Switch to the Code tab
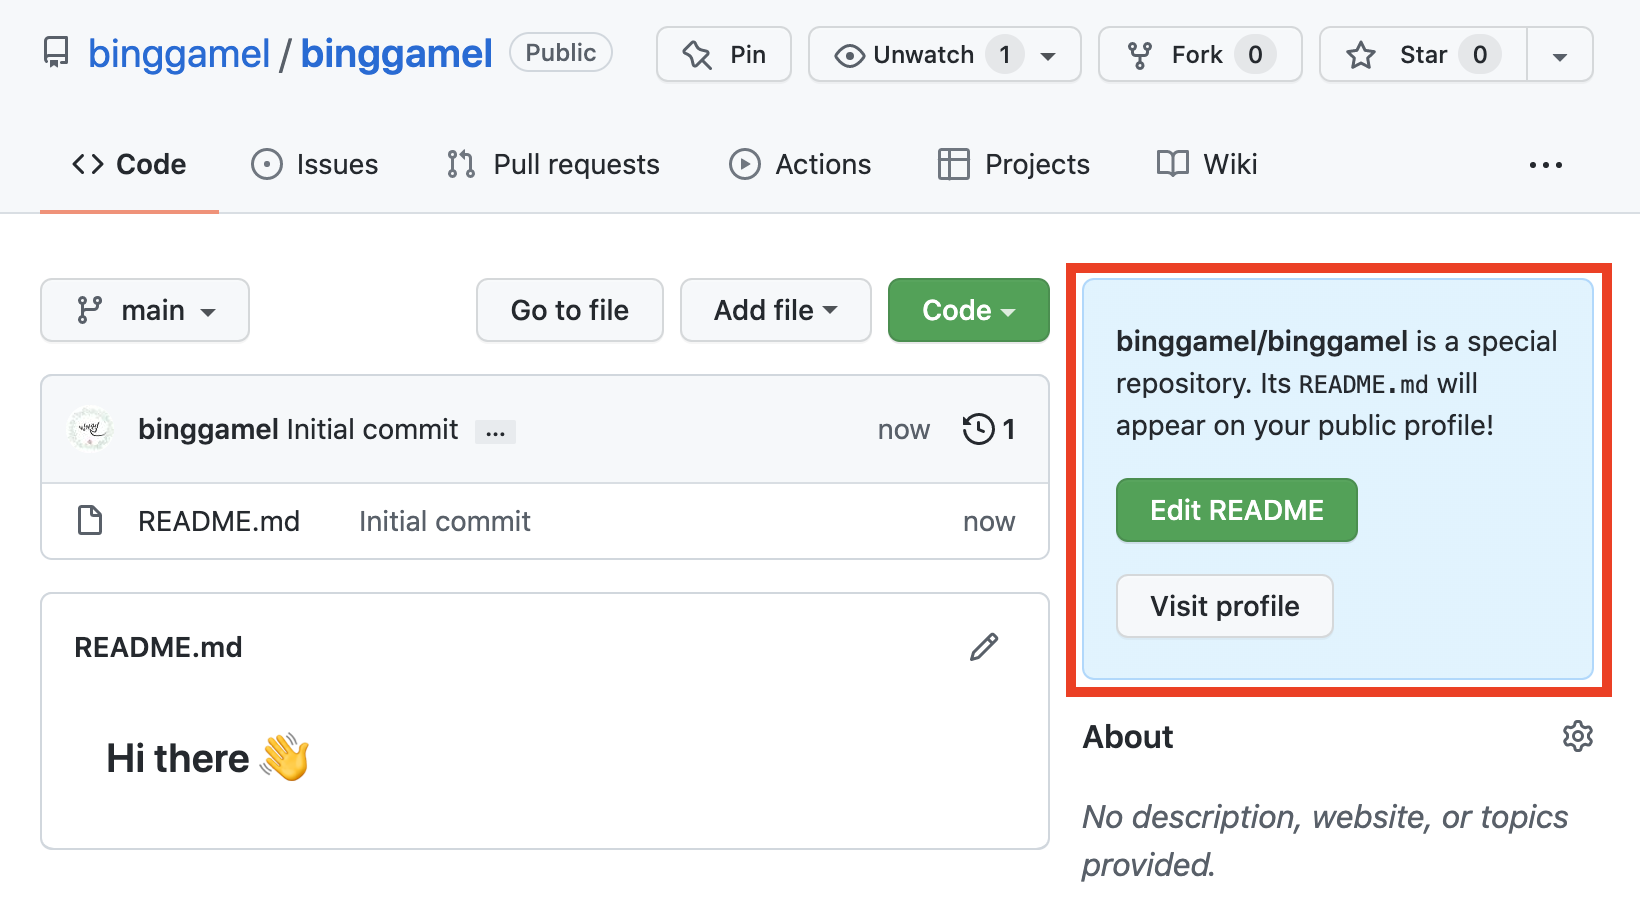This screenshot has width=1640, height=902. click(x=129, y=164)
